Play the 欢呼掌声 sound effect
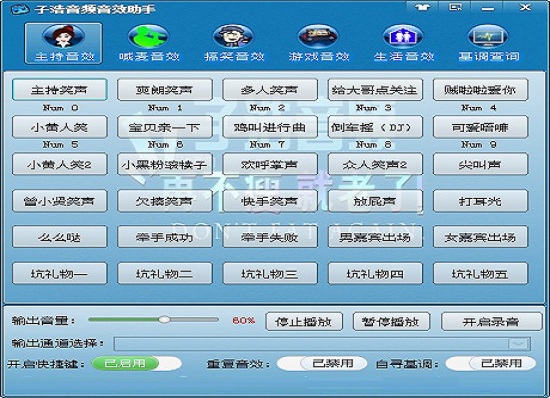Viewport: 550px width, 398px height. [270, 164]
